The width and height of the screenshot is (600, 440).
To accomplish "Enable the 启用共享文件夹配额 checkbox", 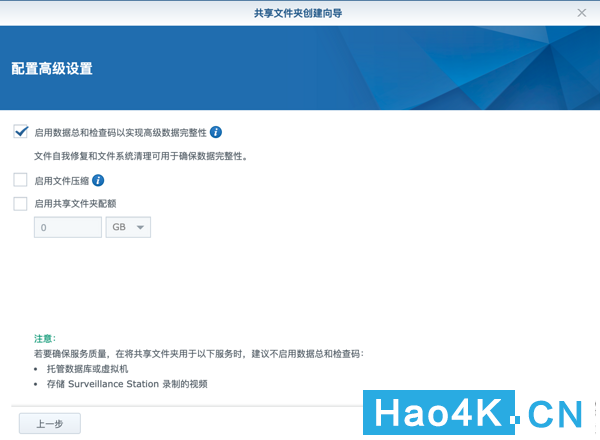I will click(x=20, y=204).
